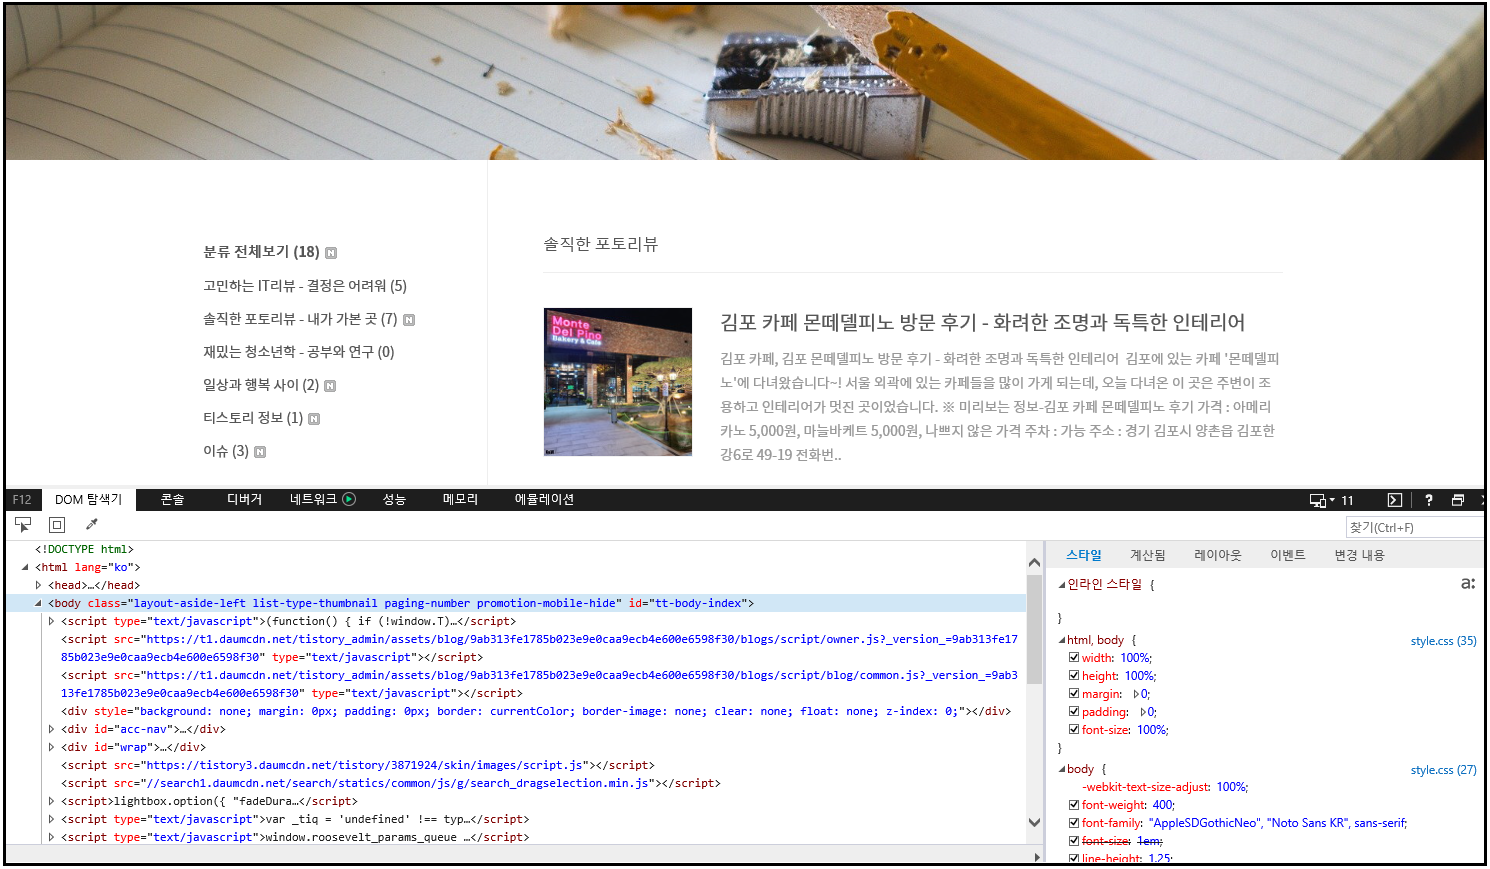Viewport: 1490px width, 869px height.
Task: Select the -webkit-text-size-adjust property
Action: pyautogui.click(x=1165, y=787)
